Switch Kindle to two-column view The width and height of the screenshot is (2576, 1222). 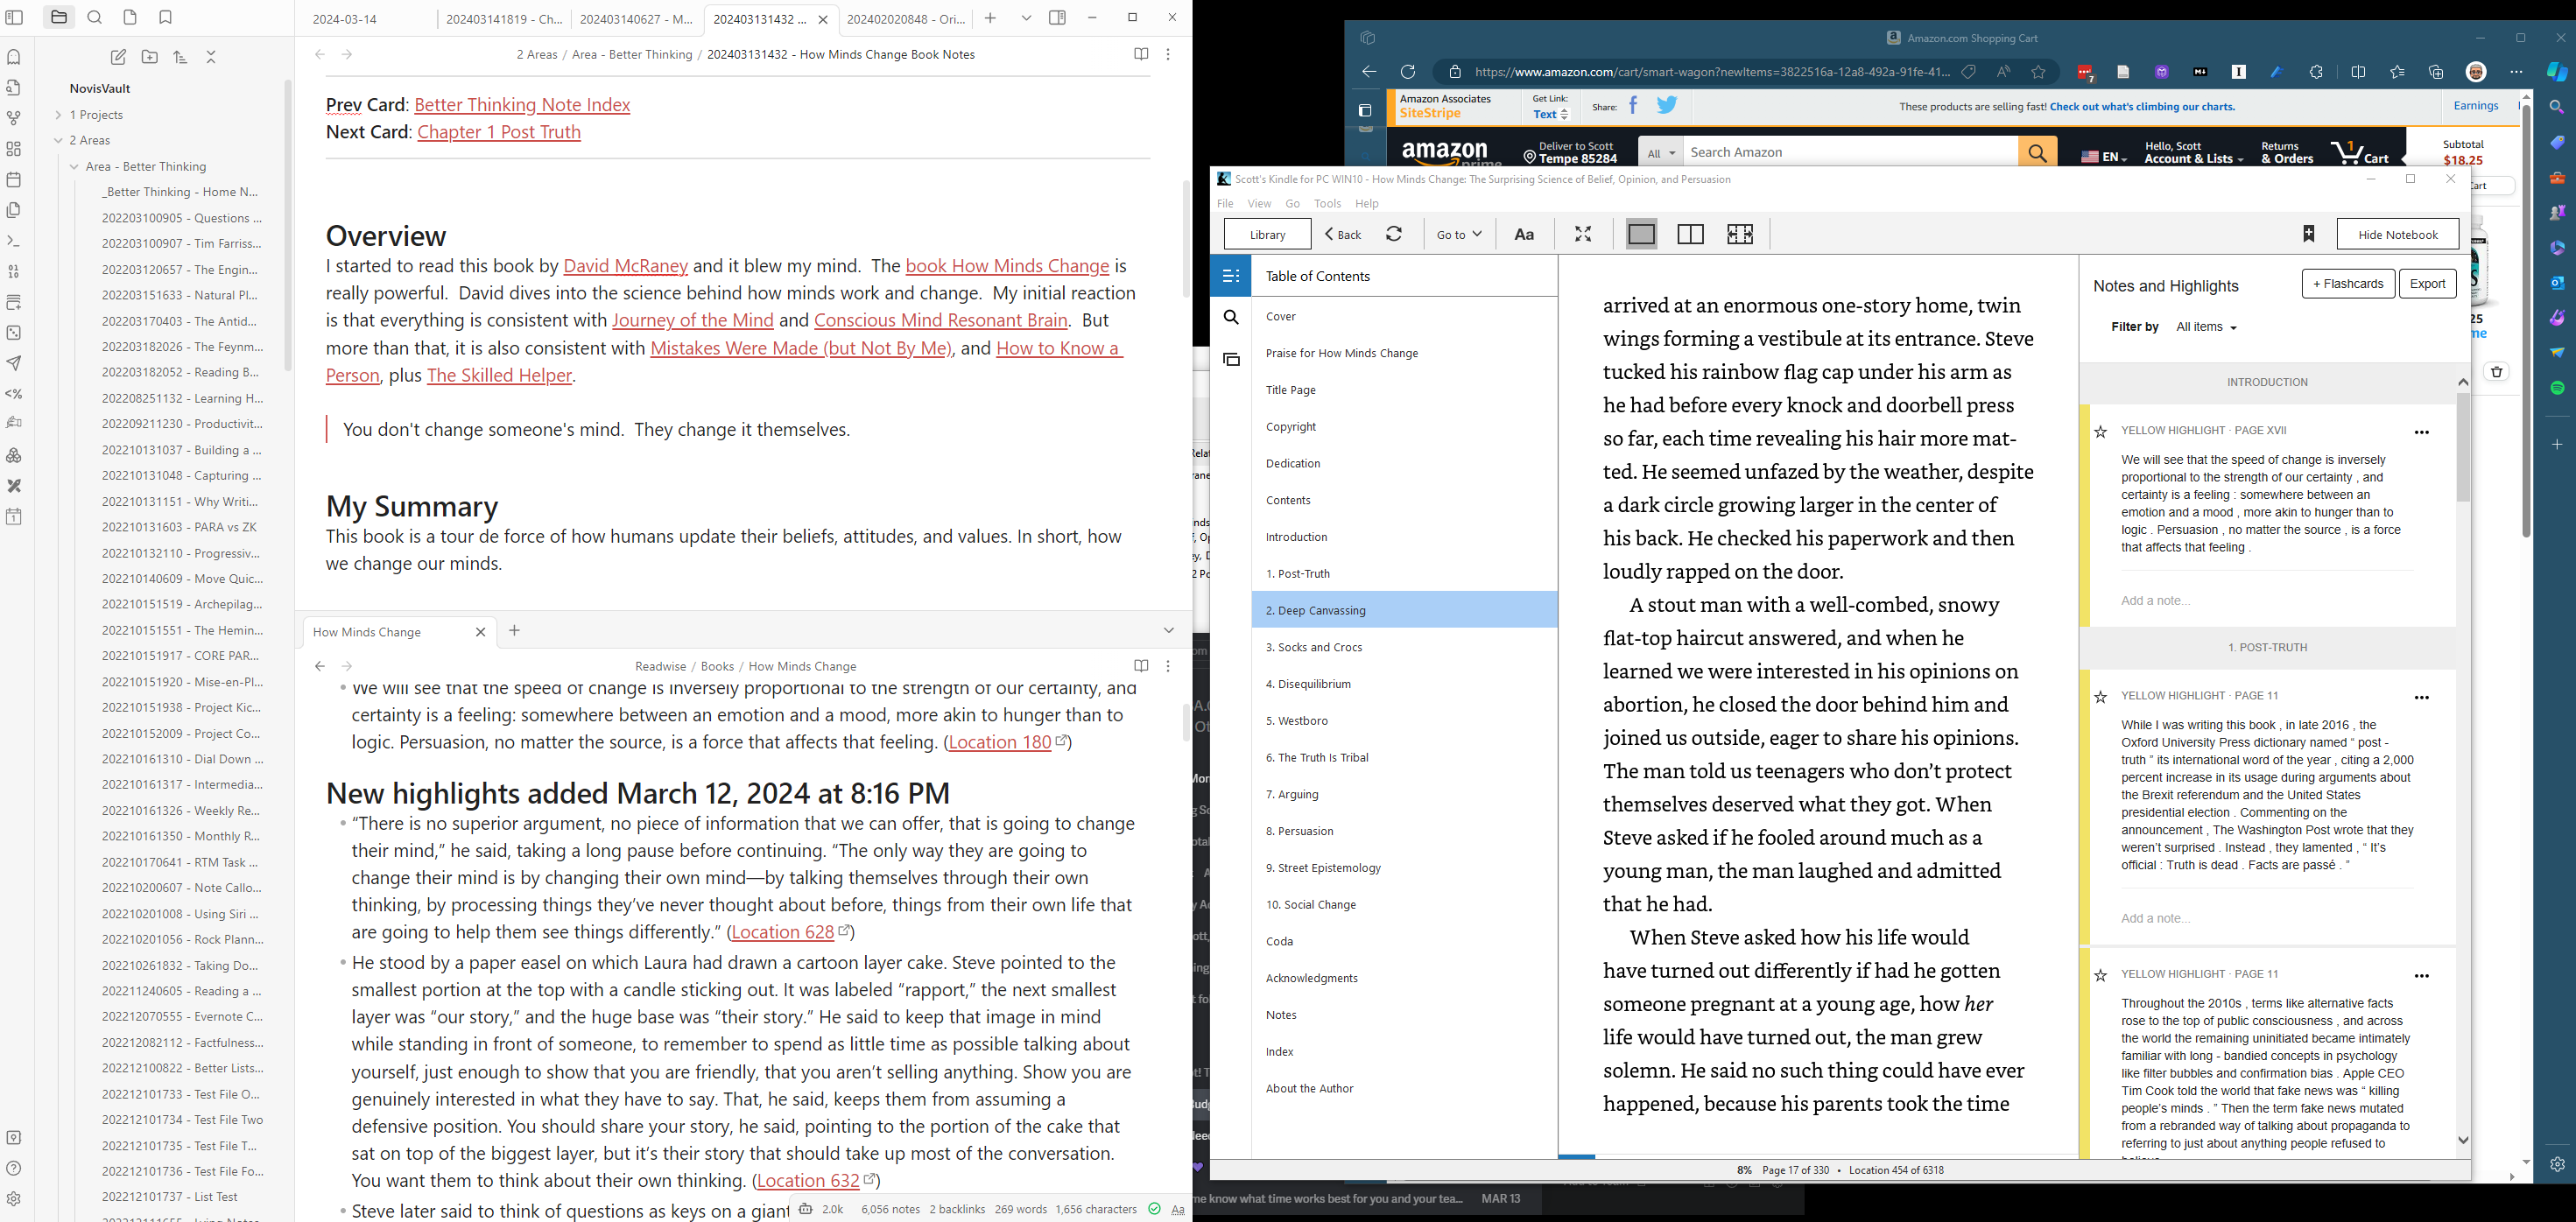(x=1690, y=234)
